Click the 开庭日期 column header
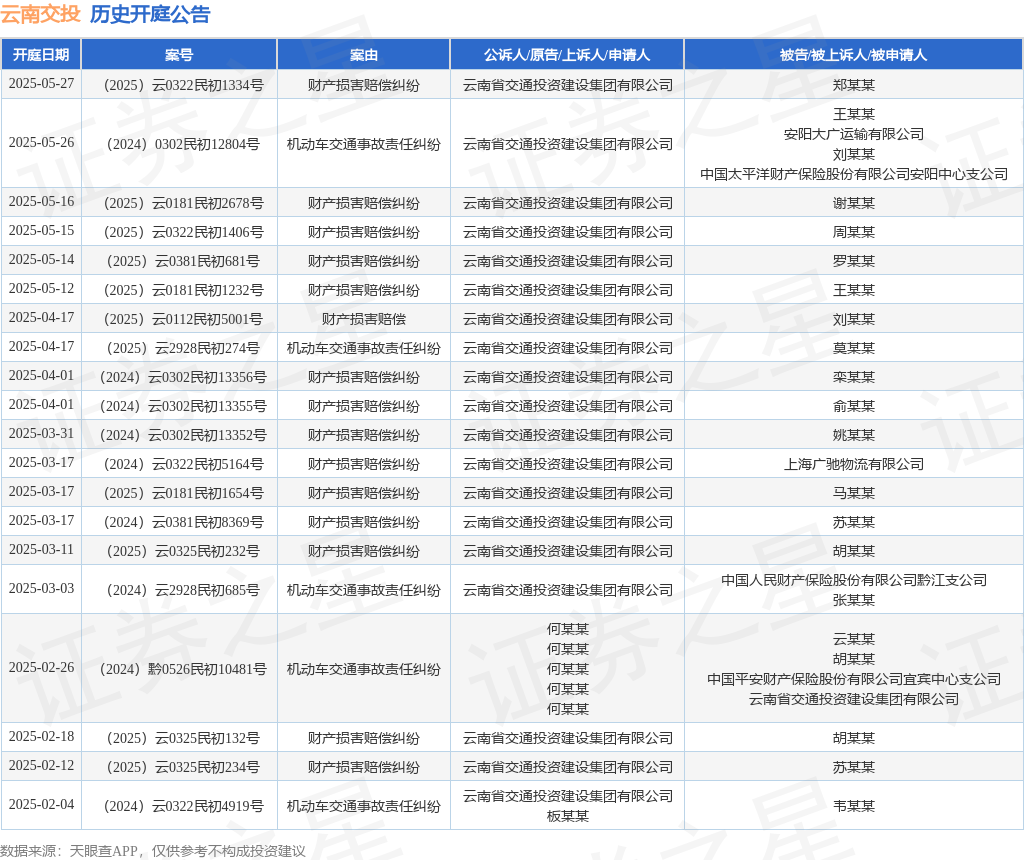Screen dimensions: 1024x860 tap(41, 55)
